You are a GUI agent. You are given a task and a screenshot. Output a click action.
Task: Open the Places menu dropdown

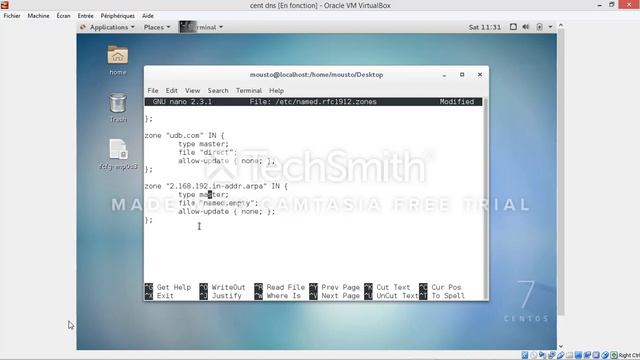click(x=157, y=27)
